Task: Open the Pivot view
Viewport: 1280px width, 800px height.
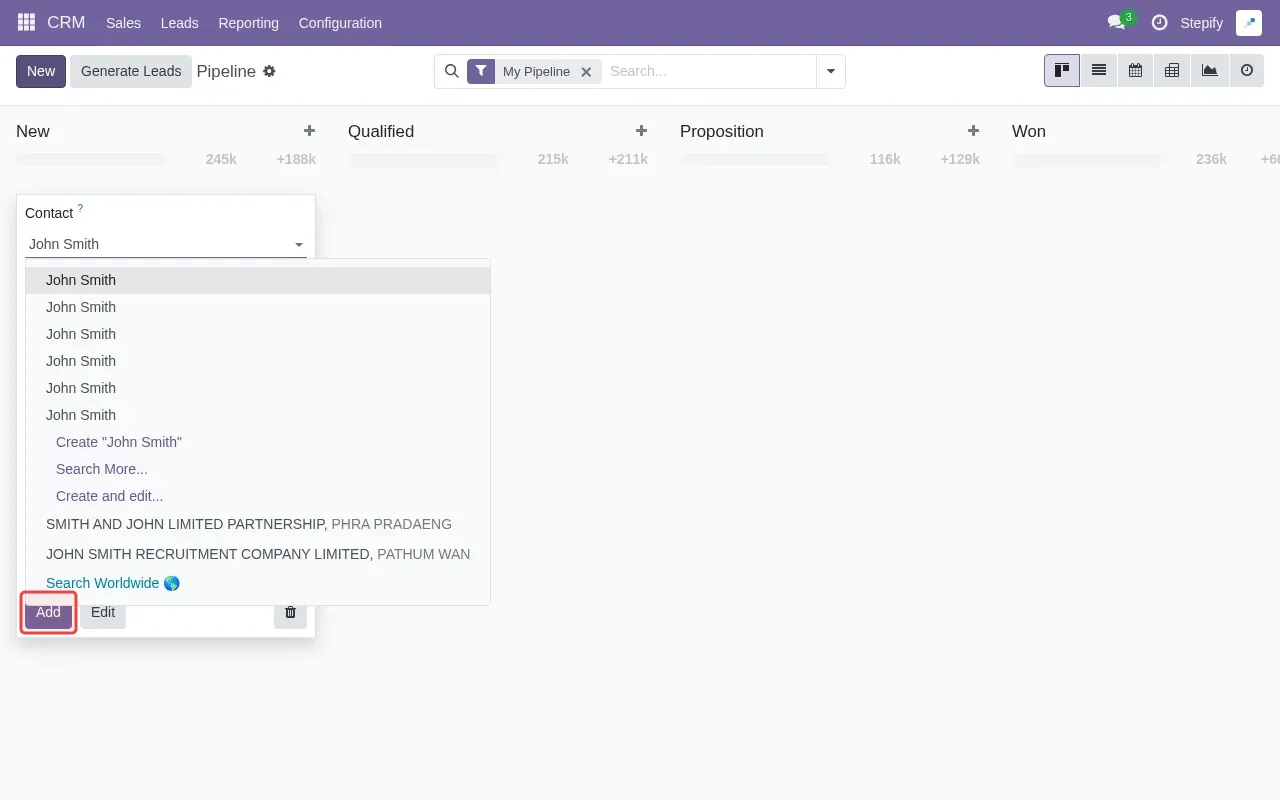Action: tap(1171, 70)
